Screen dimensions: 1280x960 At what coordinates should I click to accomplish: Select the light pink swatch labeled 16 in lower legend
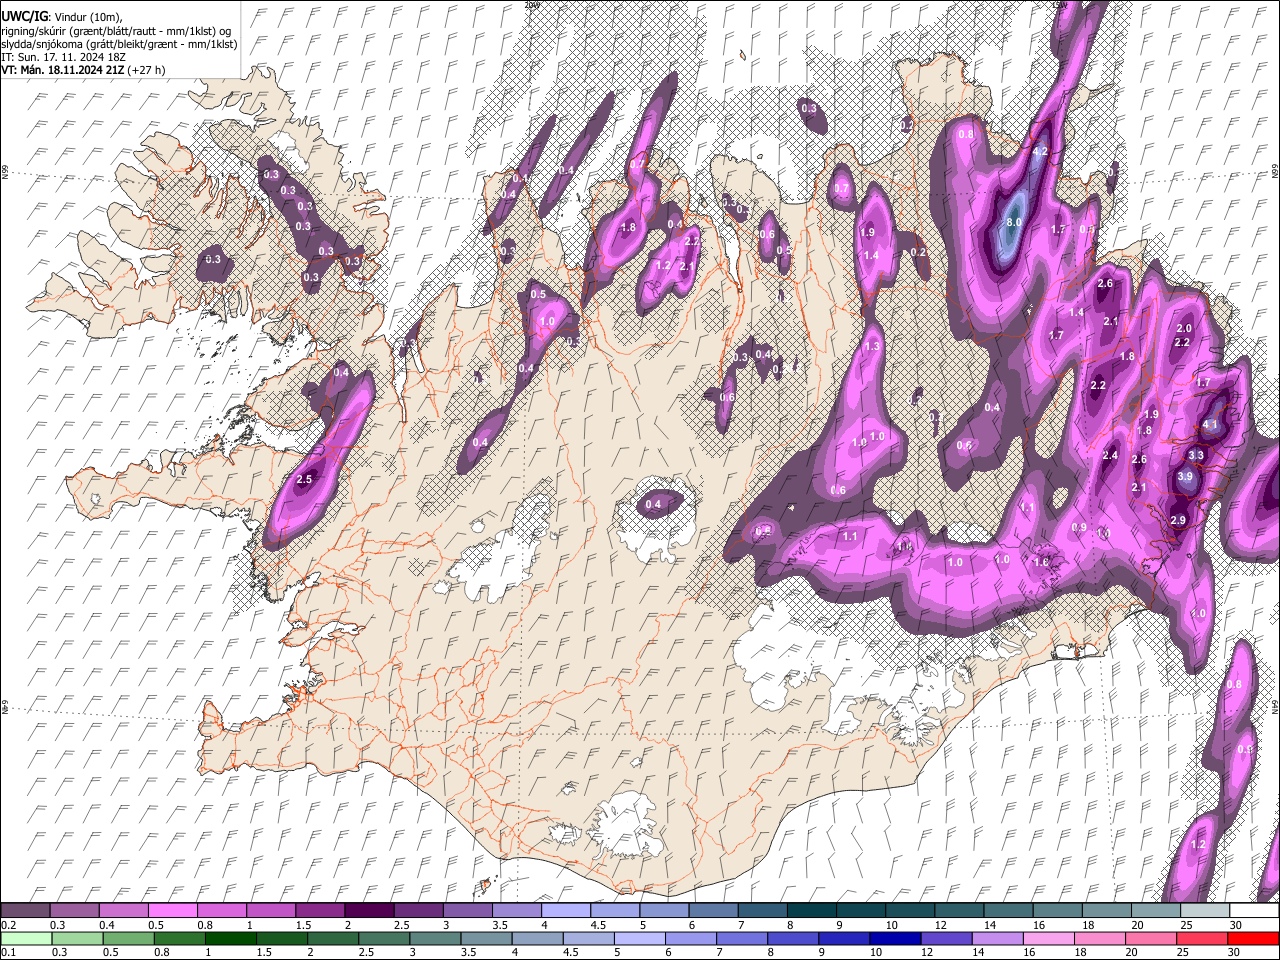point(1048,938)
